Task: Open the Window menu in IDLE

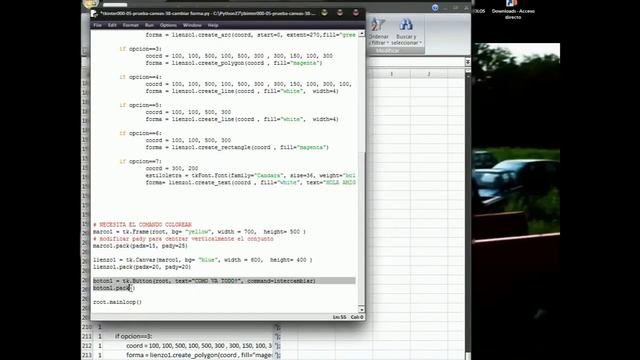Action: 192,25
